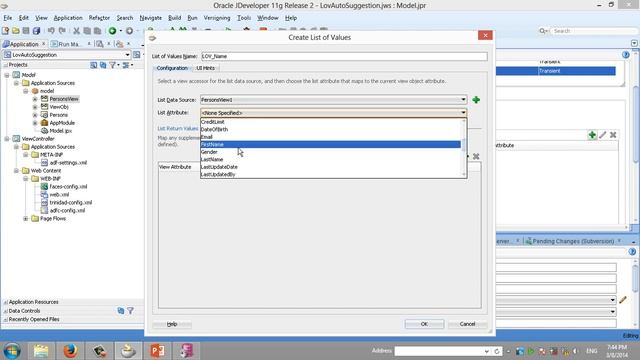This screenshot has width=640, height=360.
Task: Click the Cancel button
Action: 467,324
